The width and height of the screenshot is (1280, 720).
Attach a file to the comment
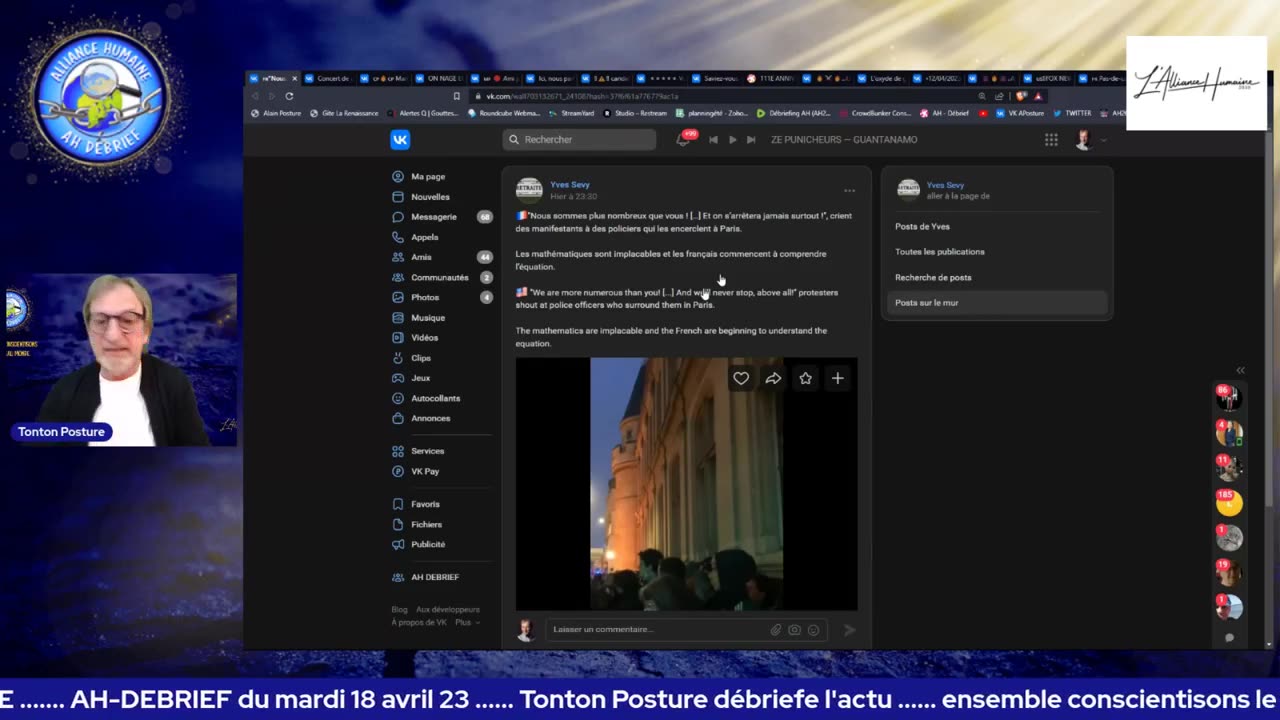775,630
